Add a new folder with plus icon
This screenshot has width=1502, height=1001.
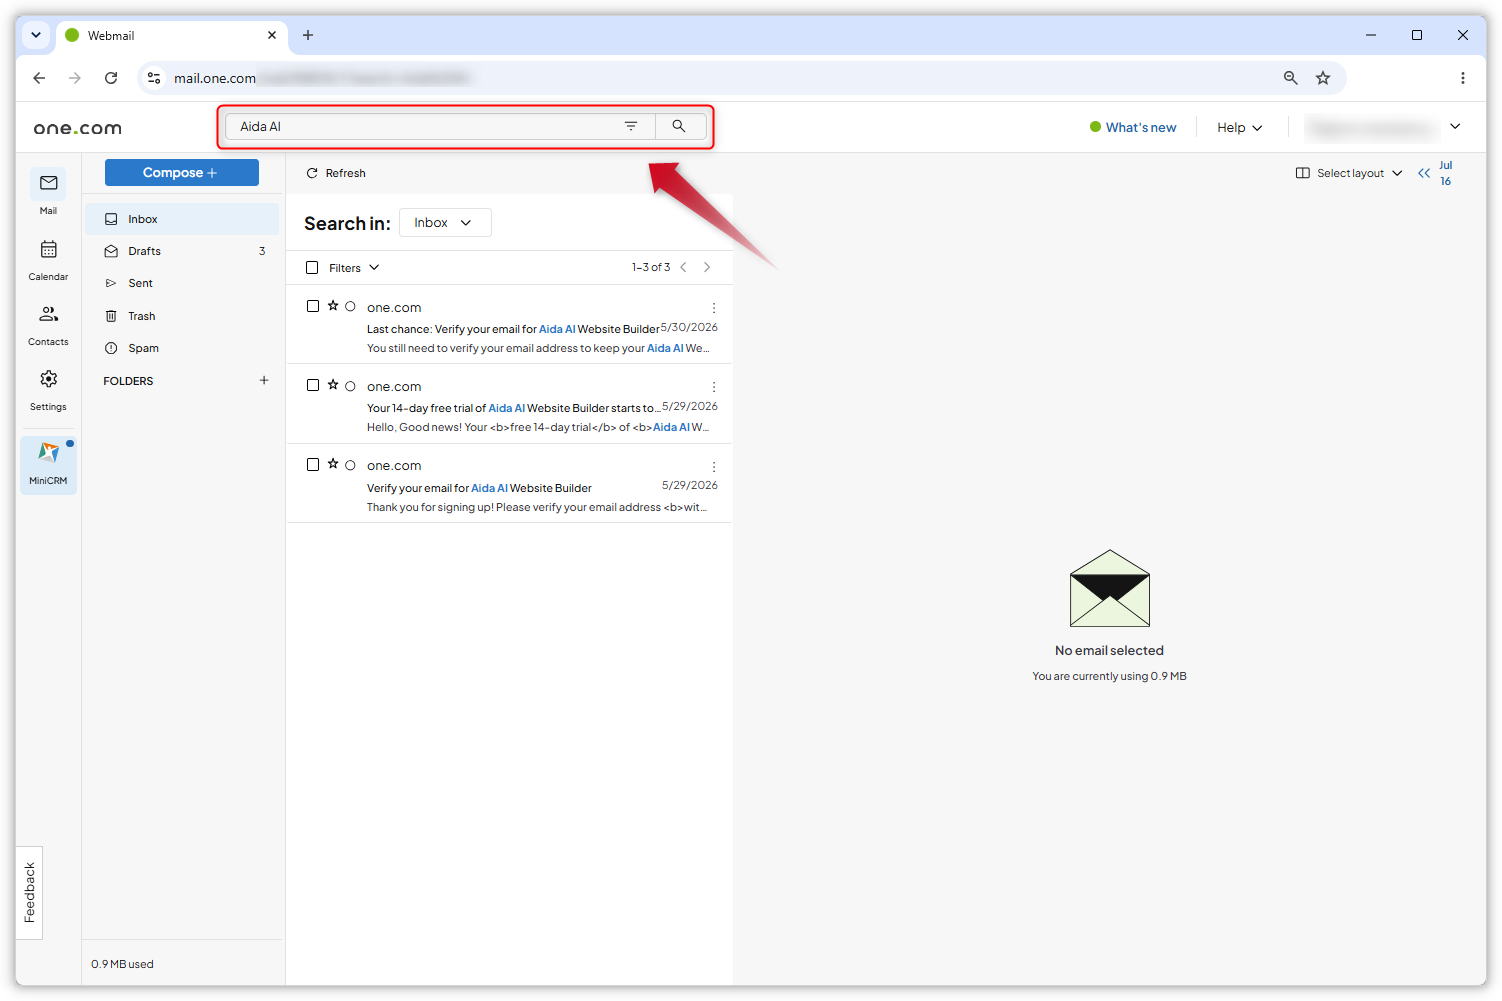point(264,380)
